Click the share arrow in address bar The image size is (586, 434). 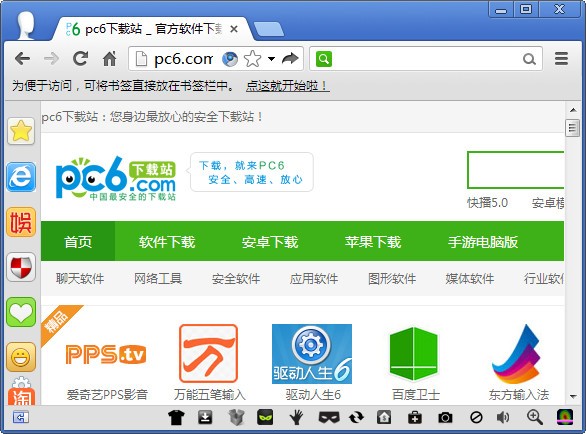[290, 58]
